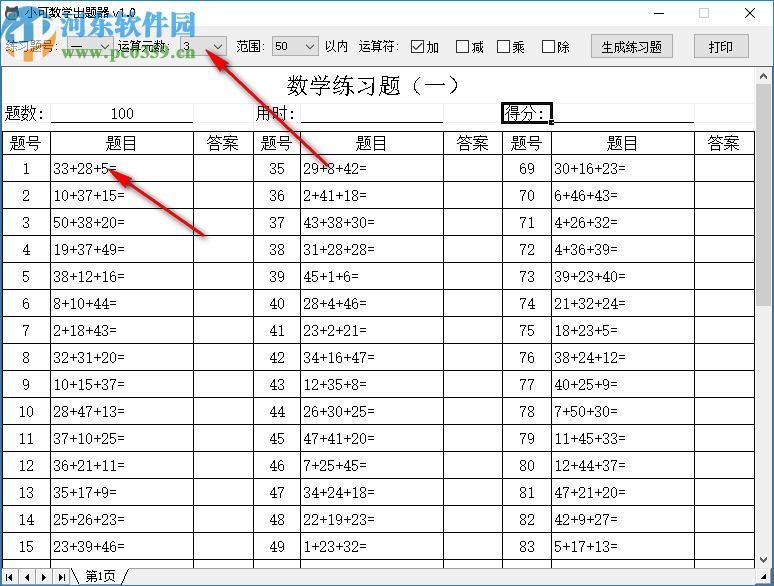Select question cell 18+23+5=

pos(623,330)
